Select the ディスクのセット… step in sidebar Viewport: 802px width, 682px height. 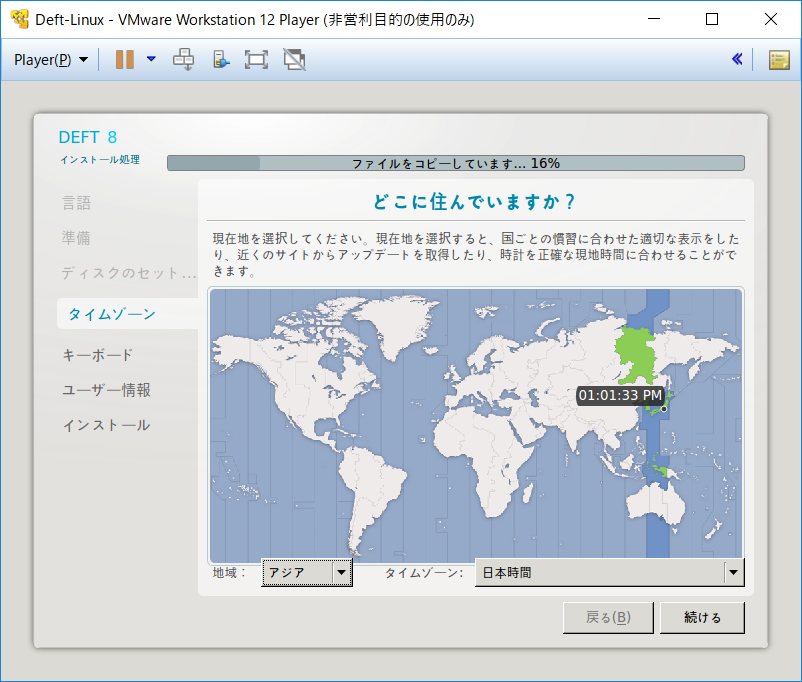129,273
